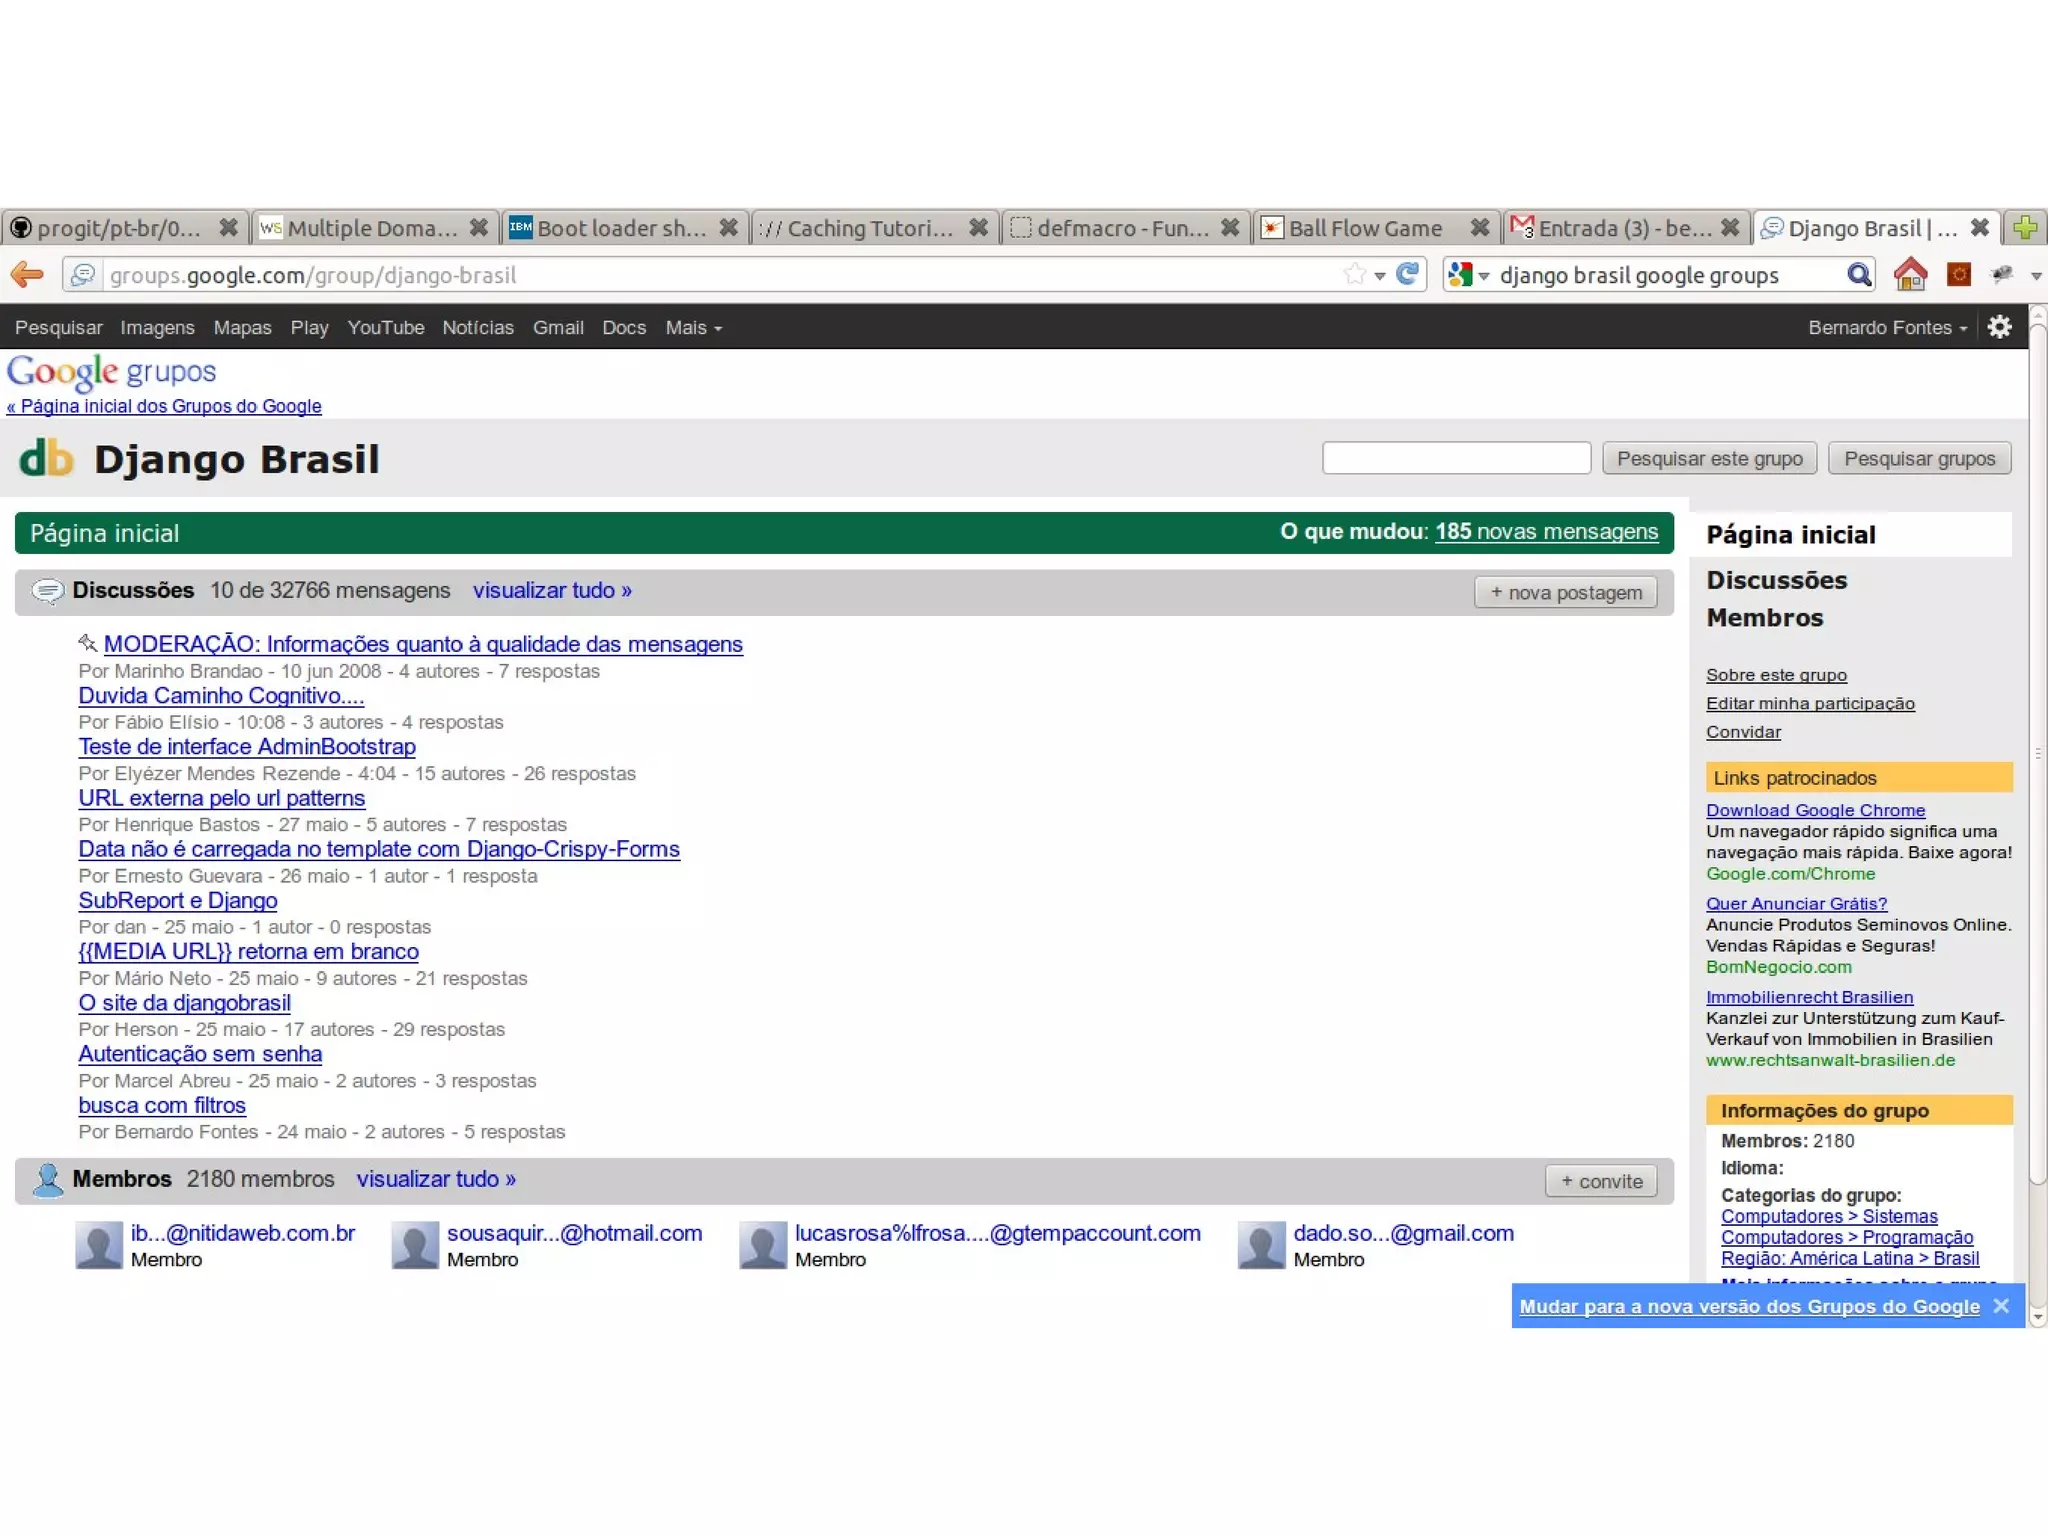The image size is (2048, 1536).
Task: Bookmark page with the star icon
Action: pos(1355,274)
